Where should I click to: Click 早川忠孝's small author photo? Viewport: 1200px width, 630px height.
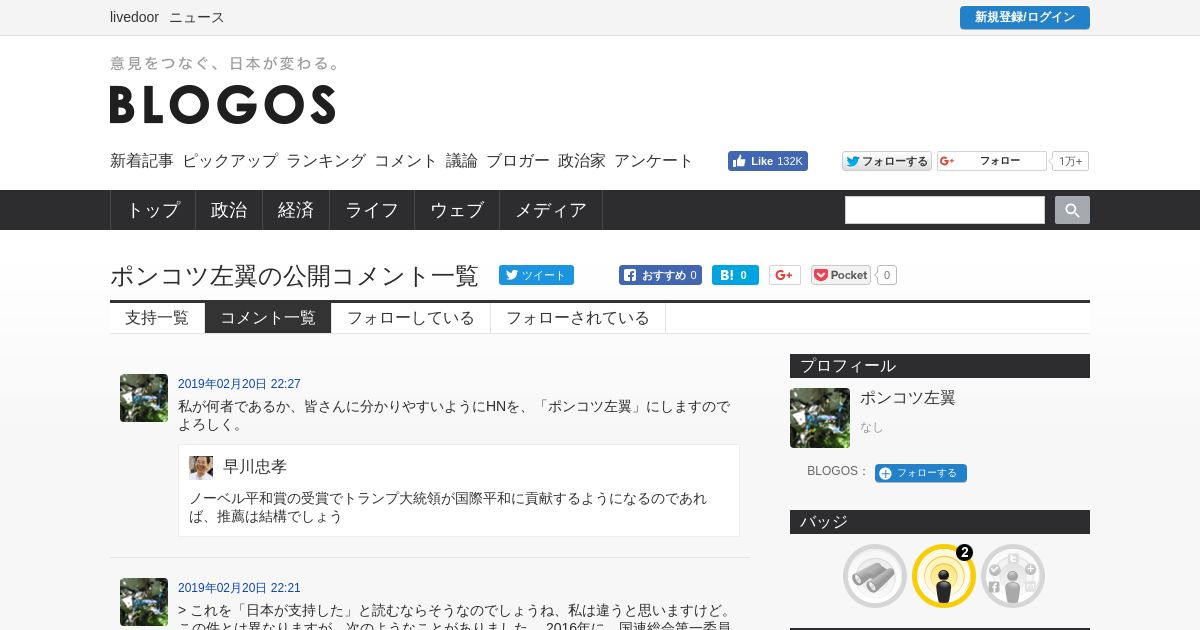point(201,468)
